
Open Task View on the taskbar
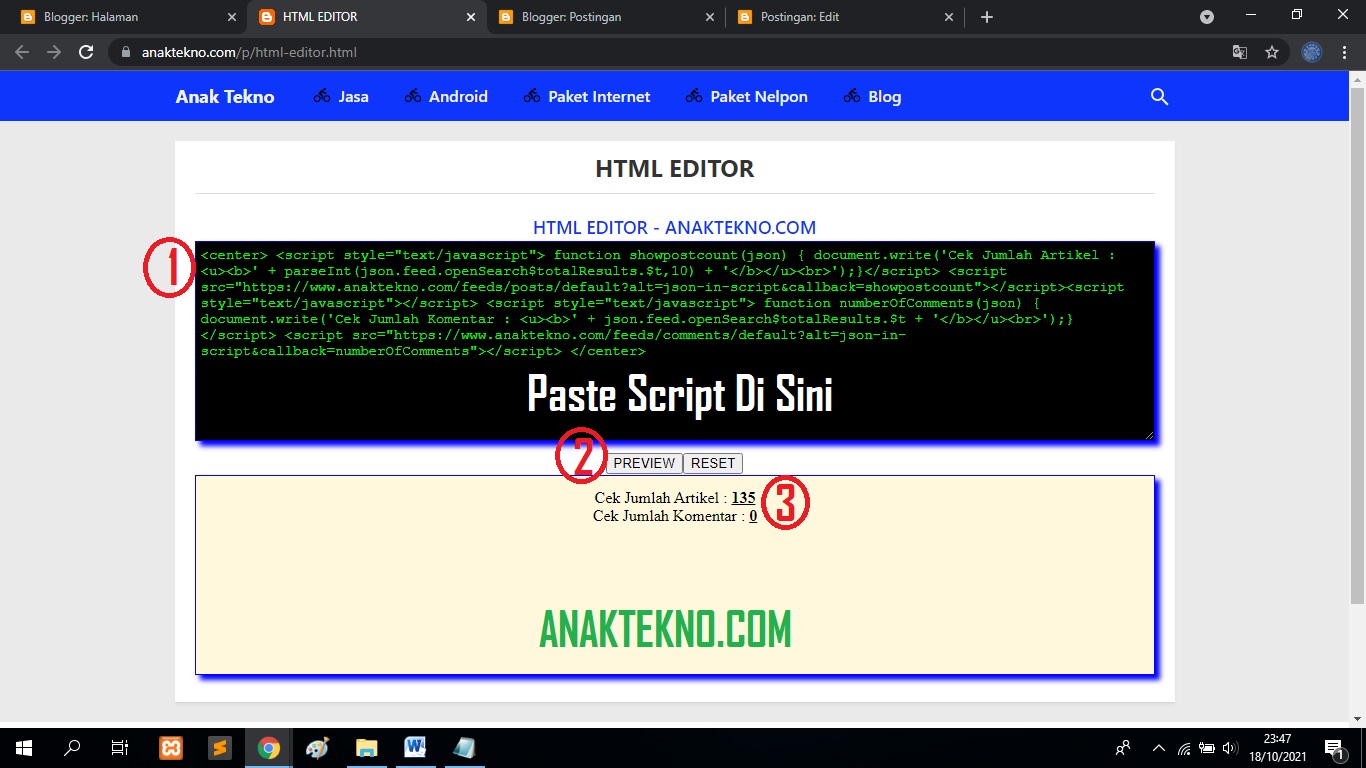120,748
